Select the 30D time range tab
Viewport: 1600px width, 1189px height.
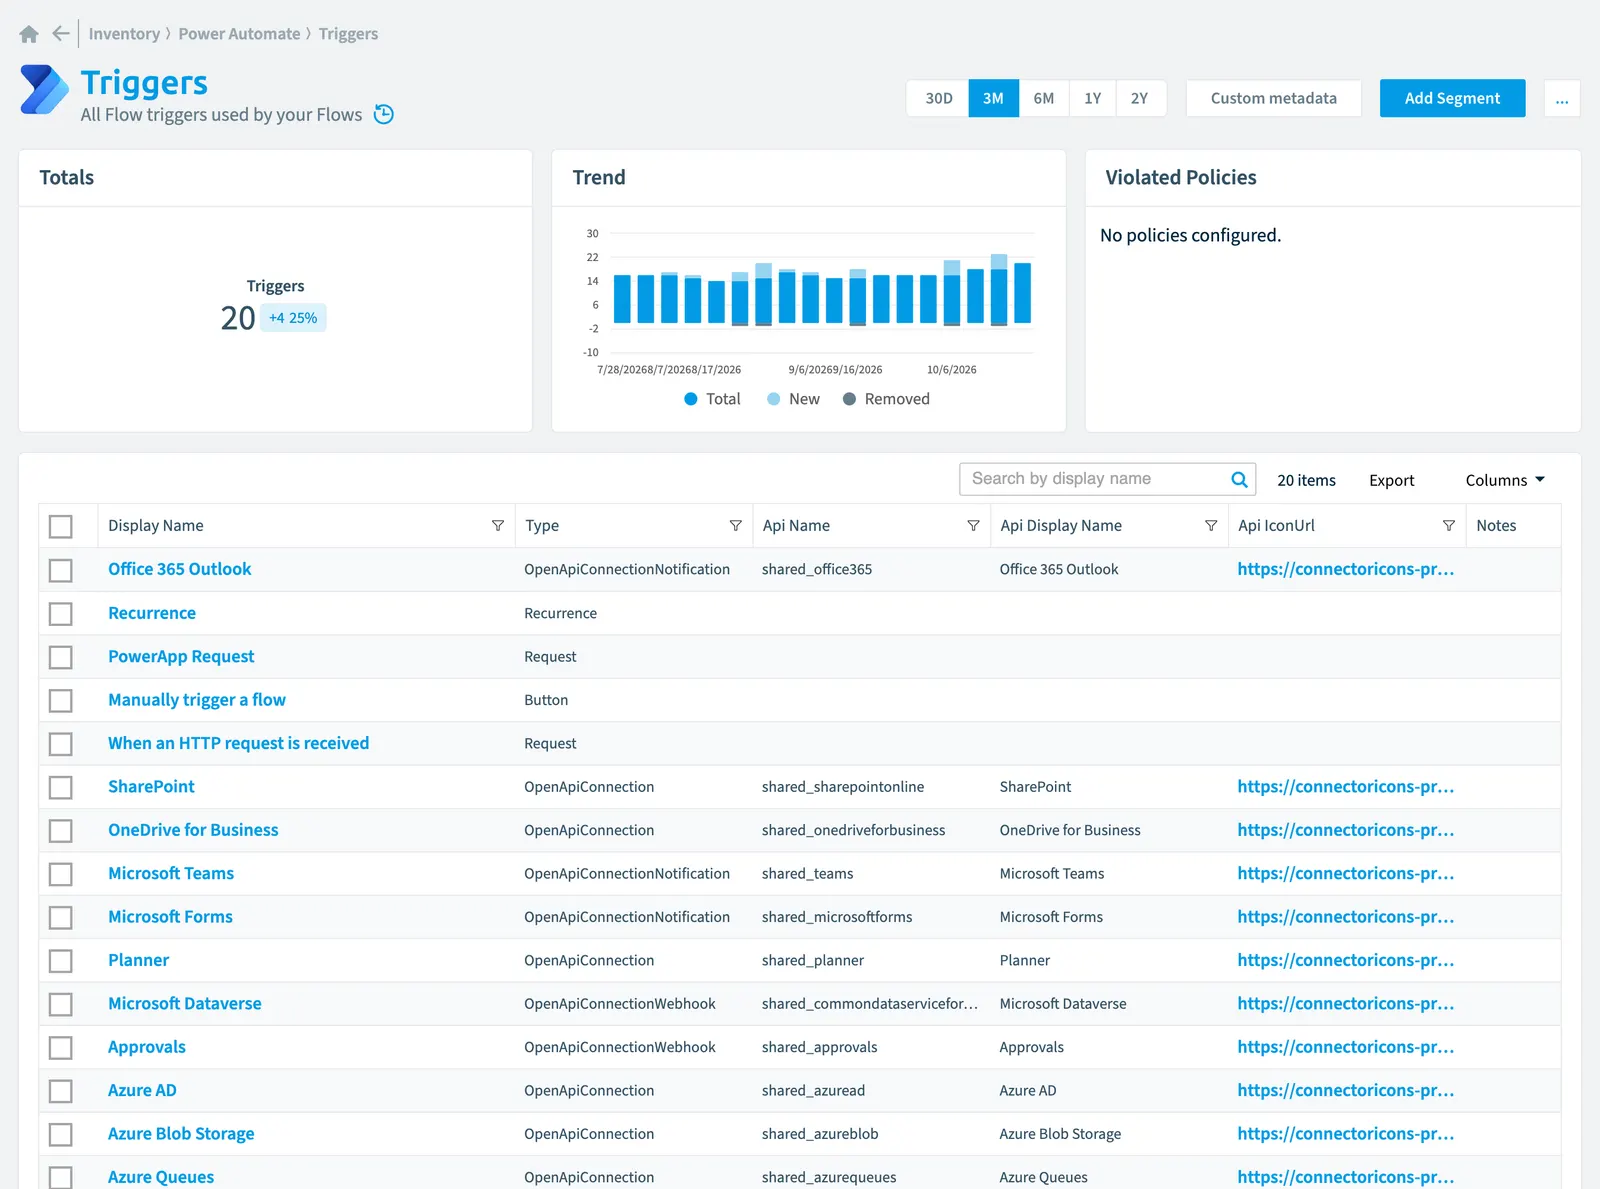coord(938,98)
